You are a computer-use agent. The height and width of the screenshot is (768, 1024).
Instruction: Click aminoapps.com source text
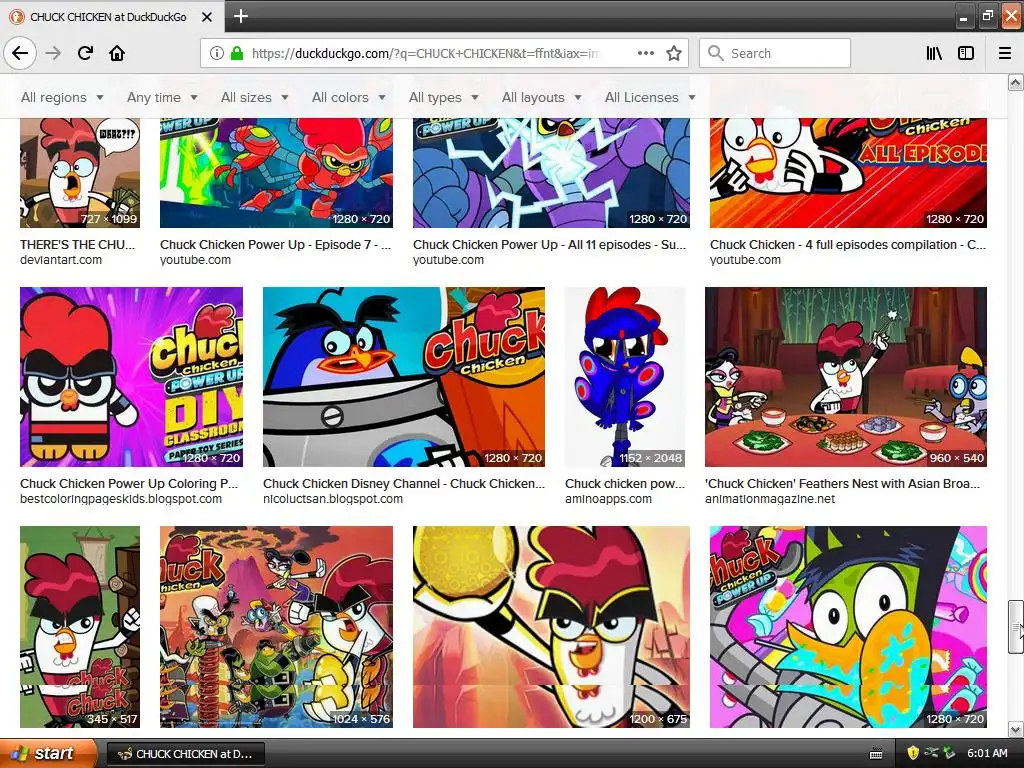608,499
